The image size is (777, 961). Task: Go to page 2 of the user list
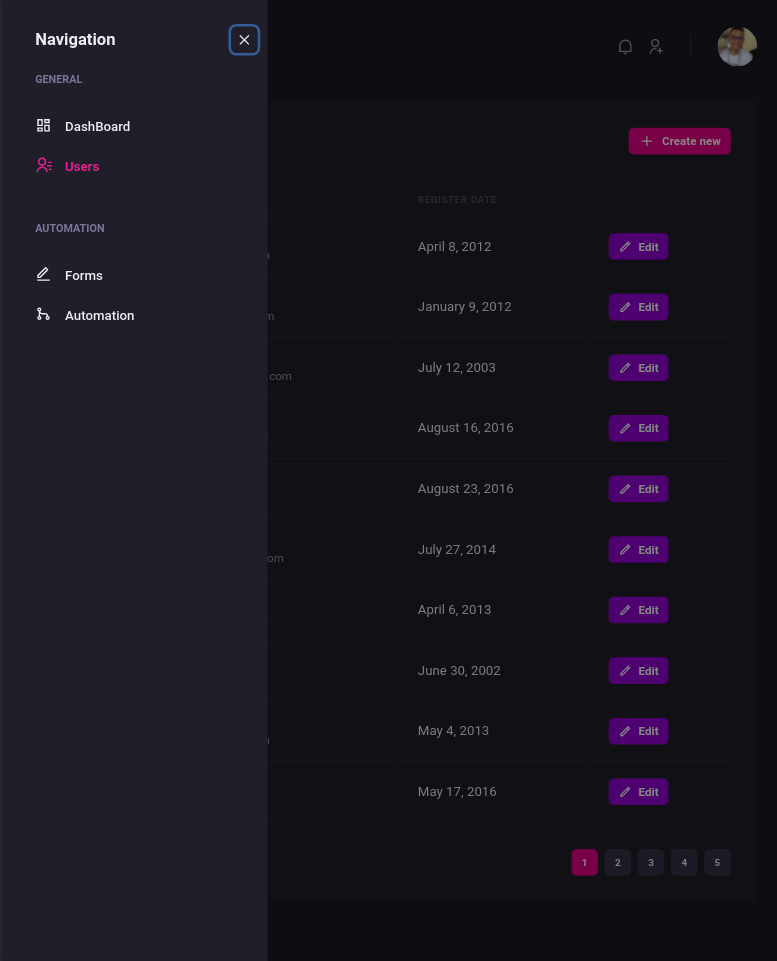click(x=617, y=862)
